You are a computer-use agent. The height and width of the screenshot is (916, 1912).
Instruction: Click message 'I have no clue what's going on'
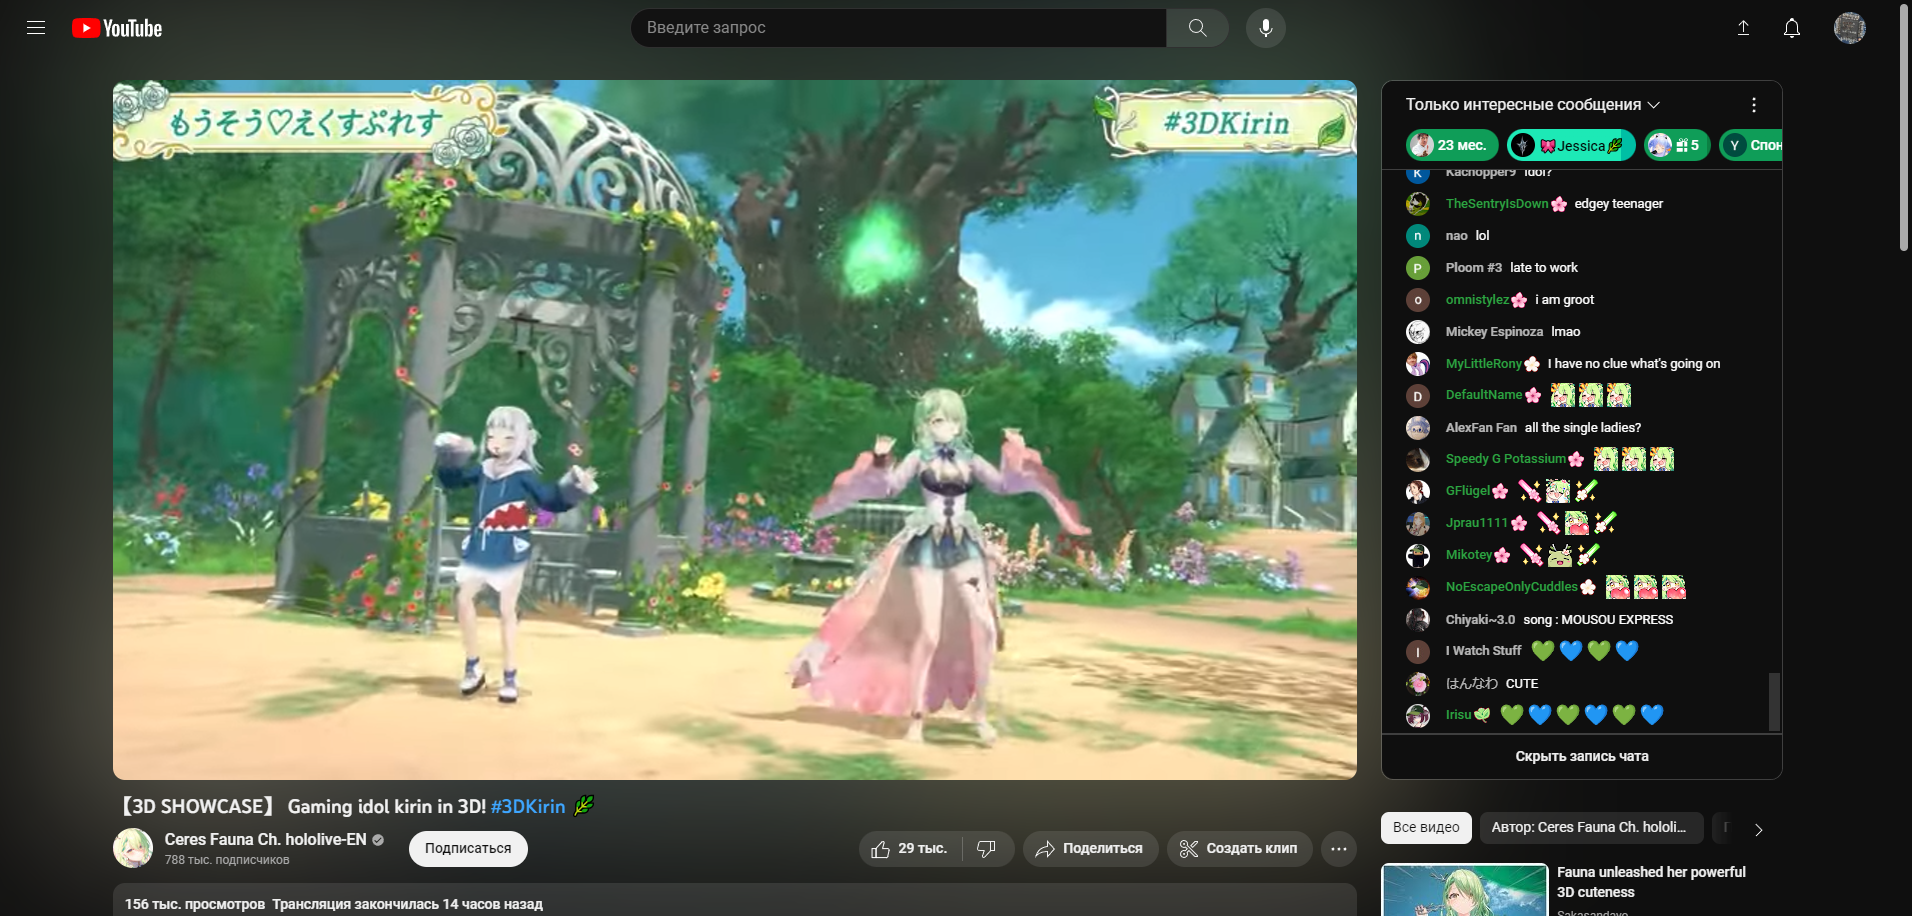point(1634,364)
